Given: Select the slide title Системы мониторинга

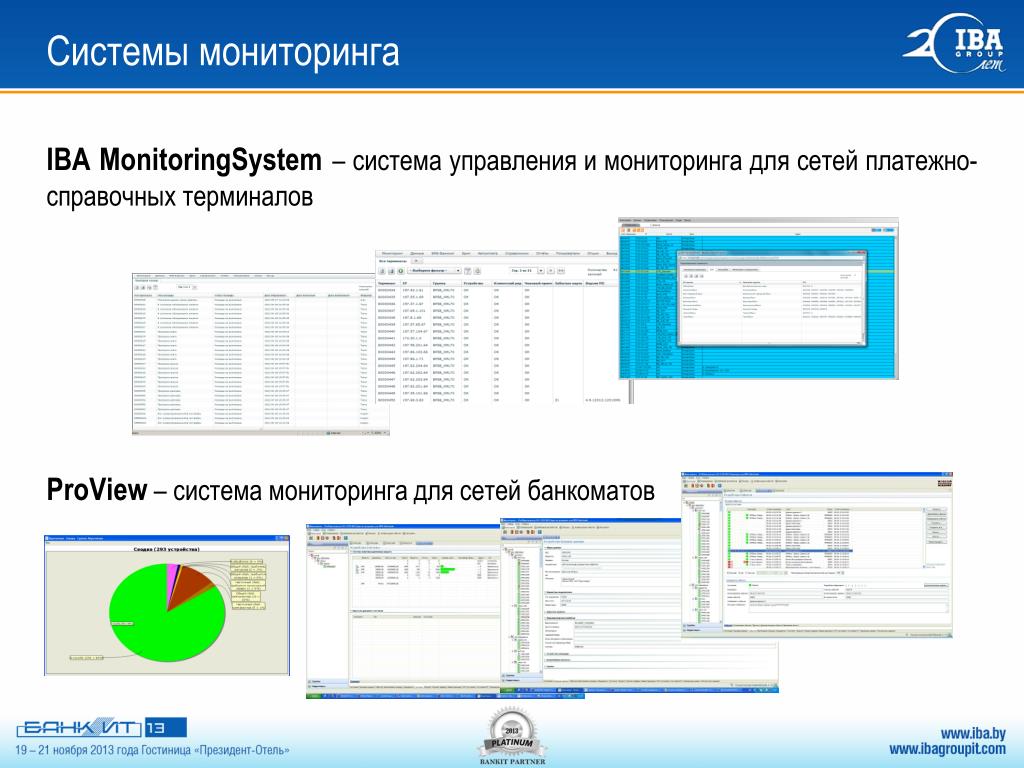Looking at the screenshot, I should tap(223, 52).
